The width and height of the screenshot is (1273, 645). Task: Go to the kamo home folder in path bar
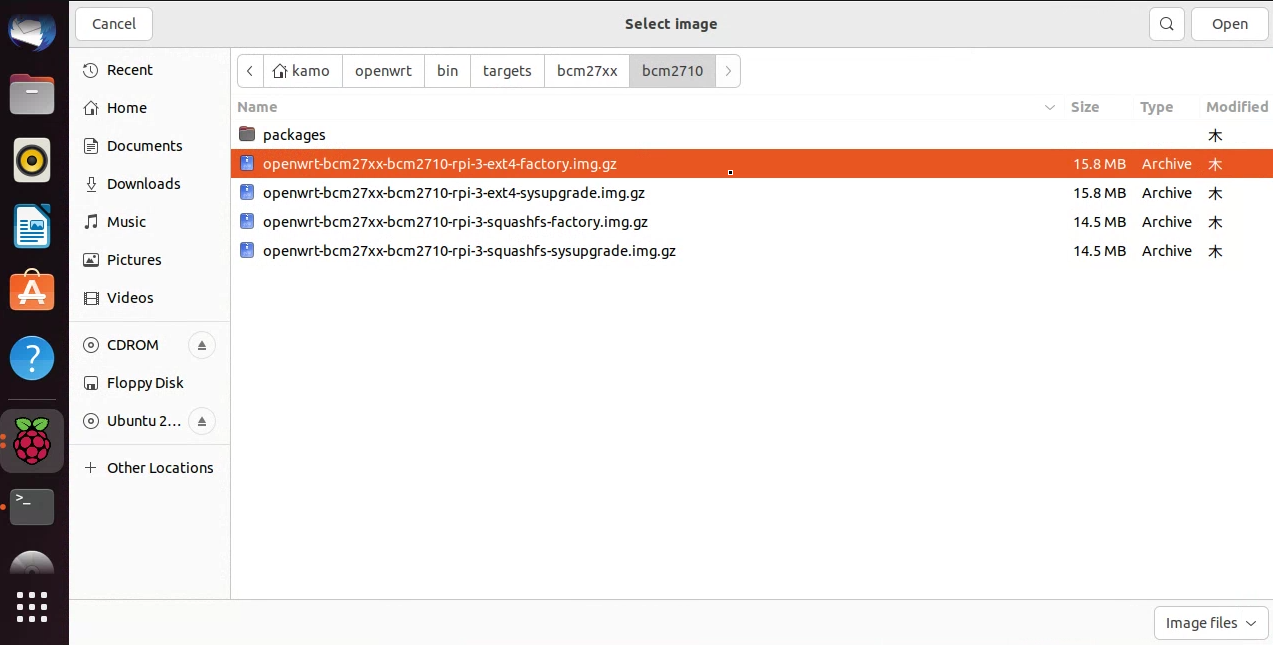coord(303,71)
